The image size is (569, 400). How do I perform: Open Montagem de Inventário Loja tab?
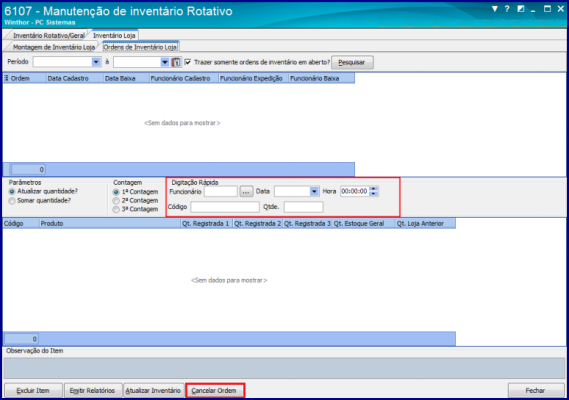(x=54, y=47)
